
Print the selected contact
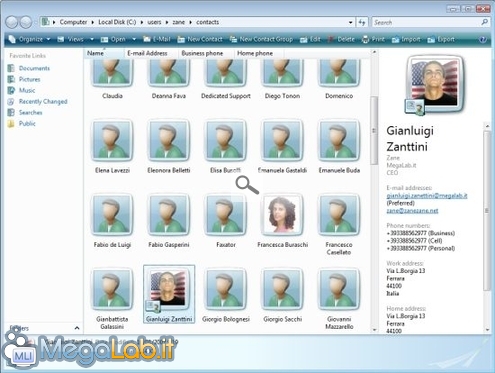point(373,39)
